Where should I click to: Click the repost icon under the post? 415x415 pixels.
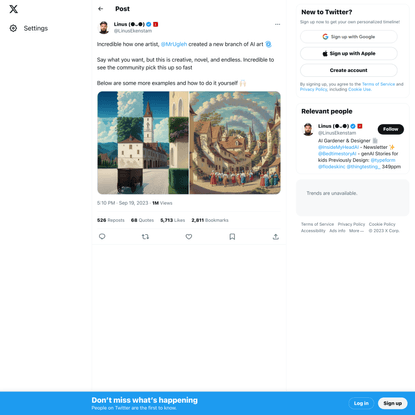tap(145, 236)
